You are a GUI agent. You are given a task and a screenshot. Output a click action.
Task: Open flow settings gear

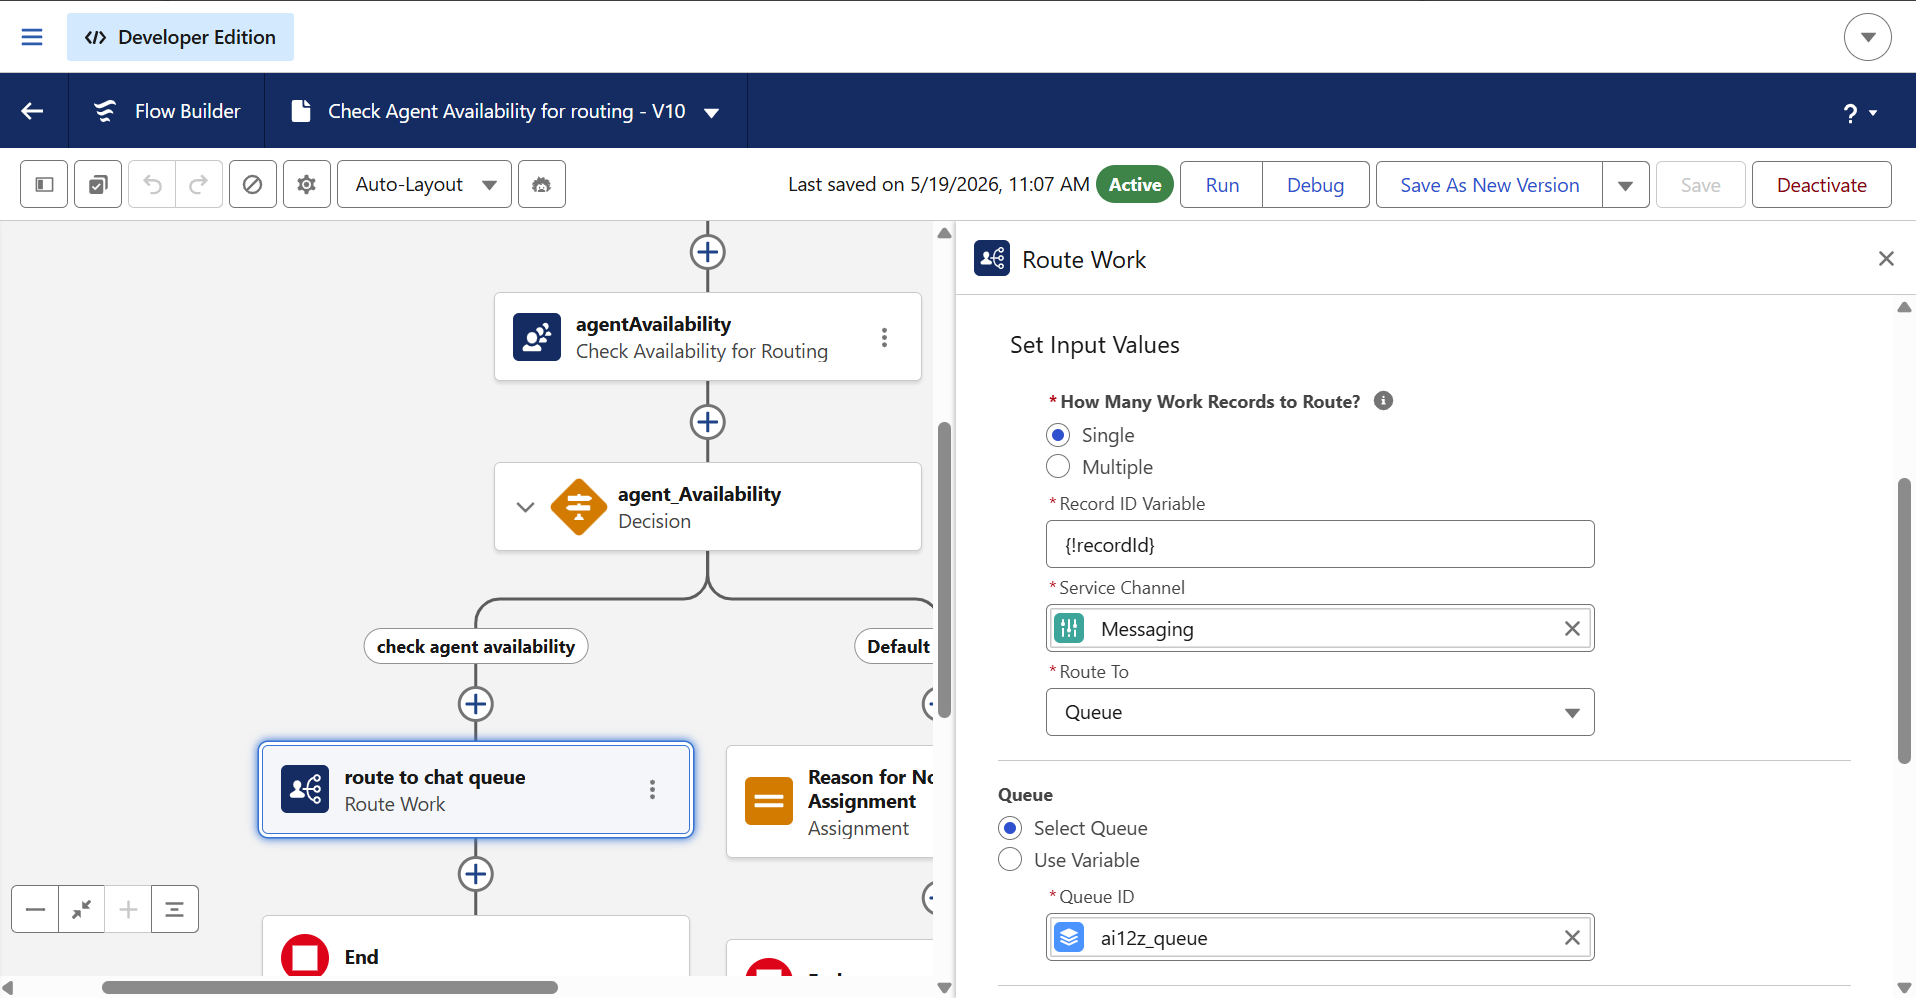307,184
